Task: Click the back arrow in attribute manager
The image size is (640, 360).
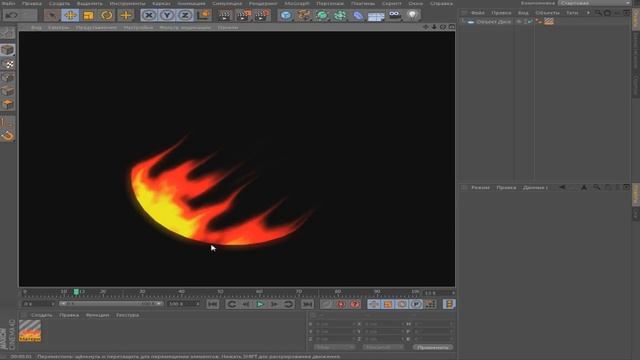Action: (562, 187)
